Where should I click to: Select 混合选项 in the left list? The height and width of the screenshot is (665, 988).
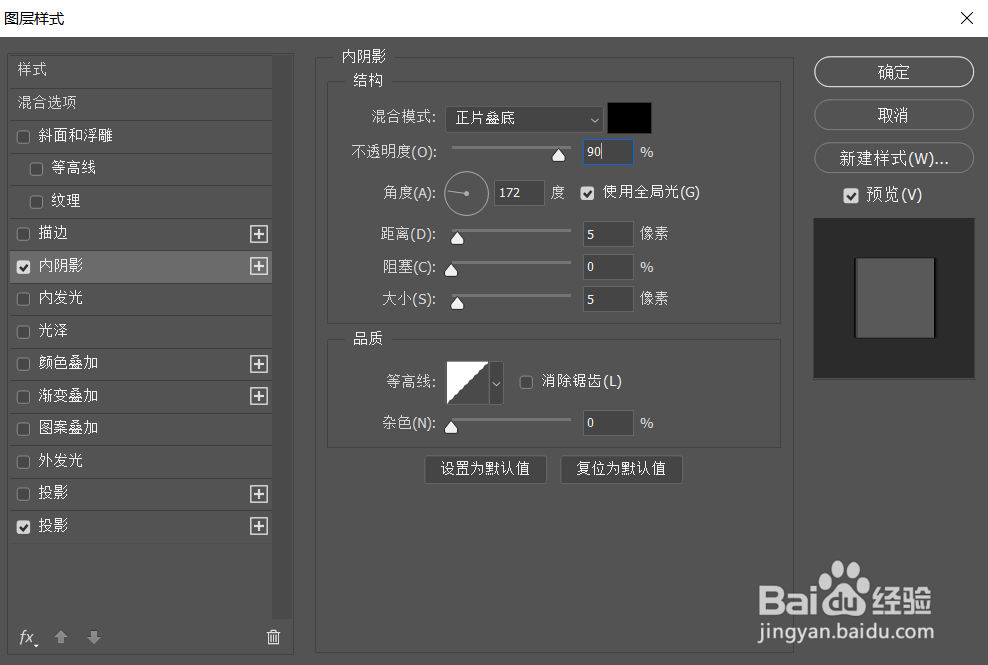(x=141, y=103)
